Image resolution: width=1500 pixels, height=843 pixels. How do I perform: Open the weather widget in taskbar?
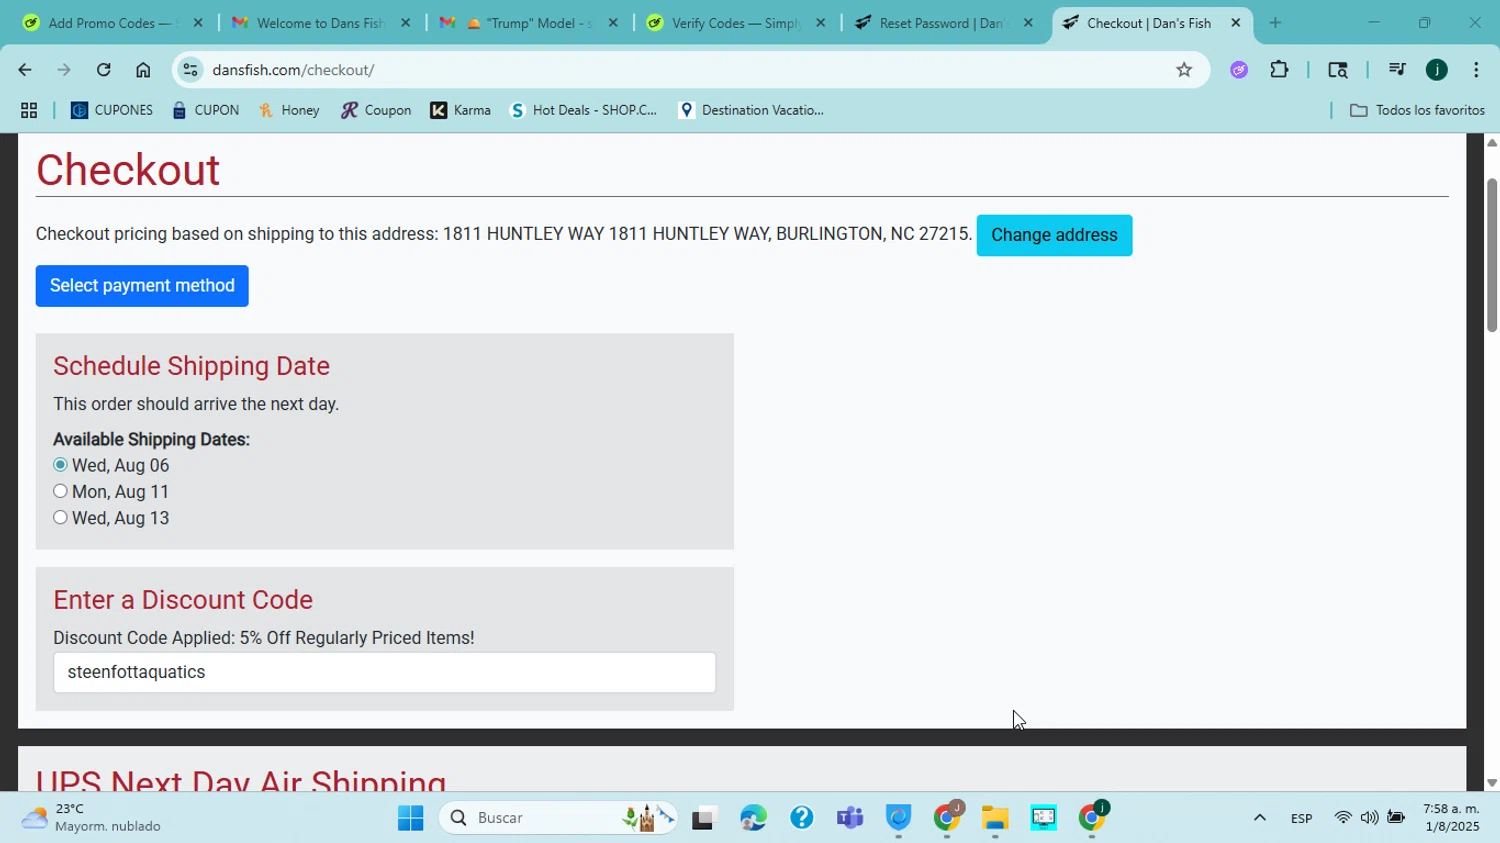pos(92,818)
